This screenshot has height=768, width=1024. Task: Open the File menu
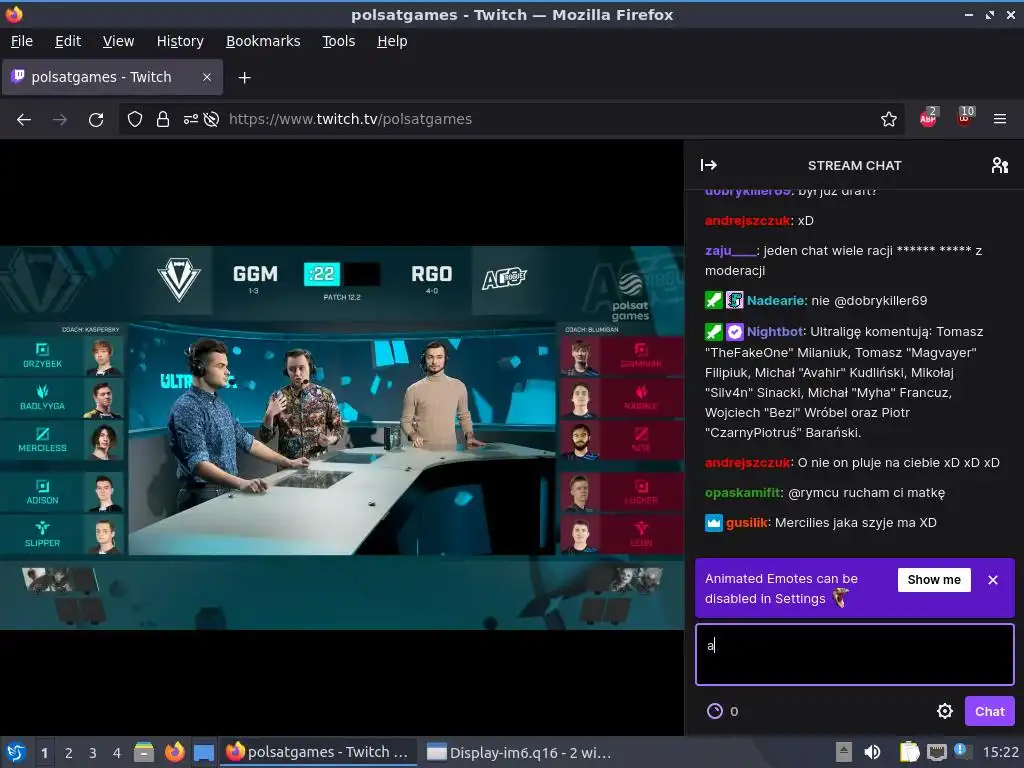click(22, 41)
